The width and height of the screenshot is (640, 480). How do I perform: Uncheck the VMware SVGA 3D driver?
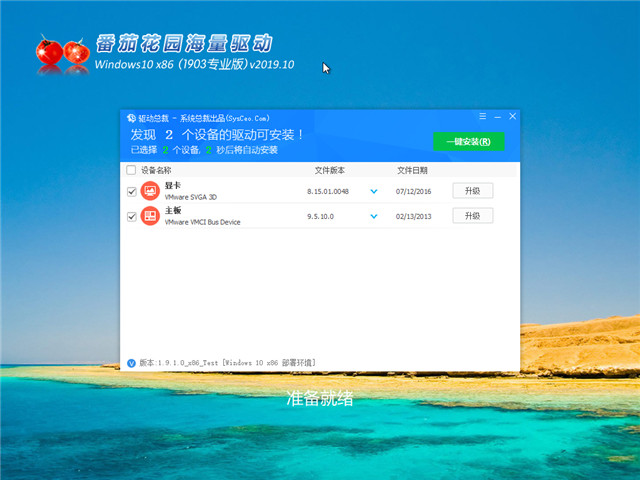pyautogui.click(x=131, y=191)
